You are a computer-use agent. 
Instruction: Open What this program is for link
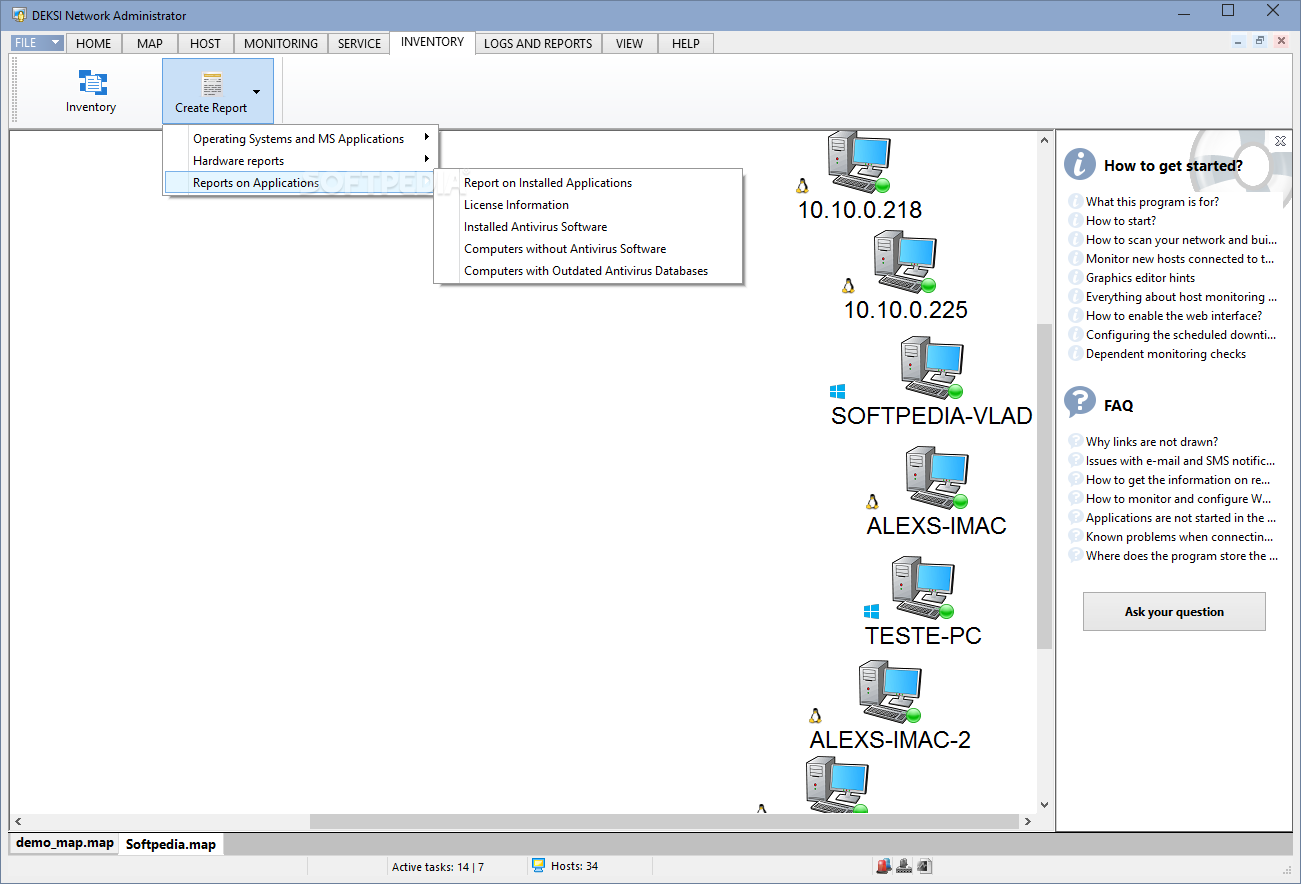[x=1152, y=202]
